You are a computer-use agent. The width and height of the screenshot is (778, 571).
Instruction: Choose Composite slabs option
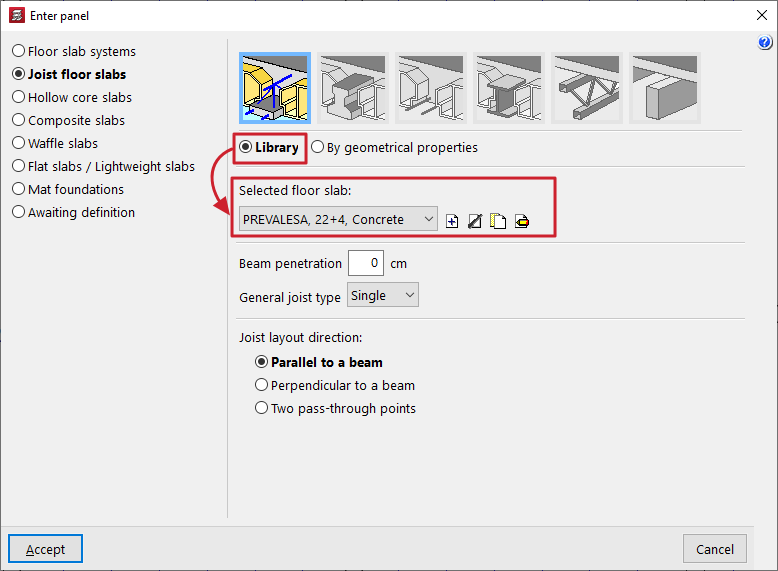(68, 120)
